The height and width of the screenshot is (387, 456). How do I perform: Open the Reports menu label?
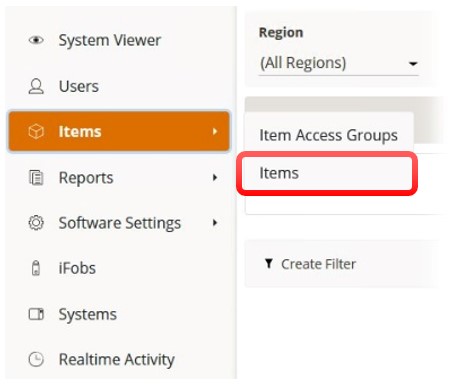click(x=86, y=177)
